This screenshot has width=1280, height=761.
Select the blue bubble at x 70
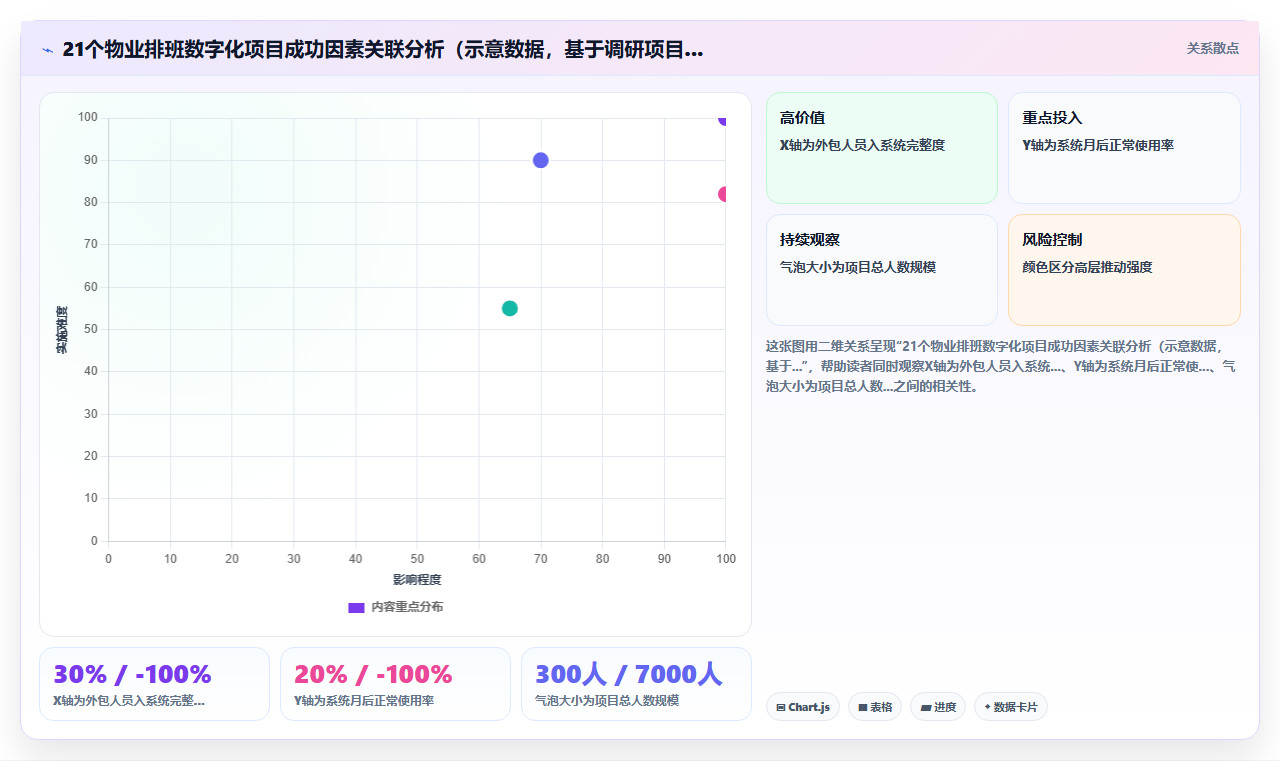point(541,160)
